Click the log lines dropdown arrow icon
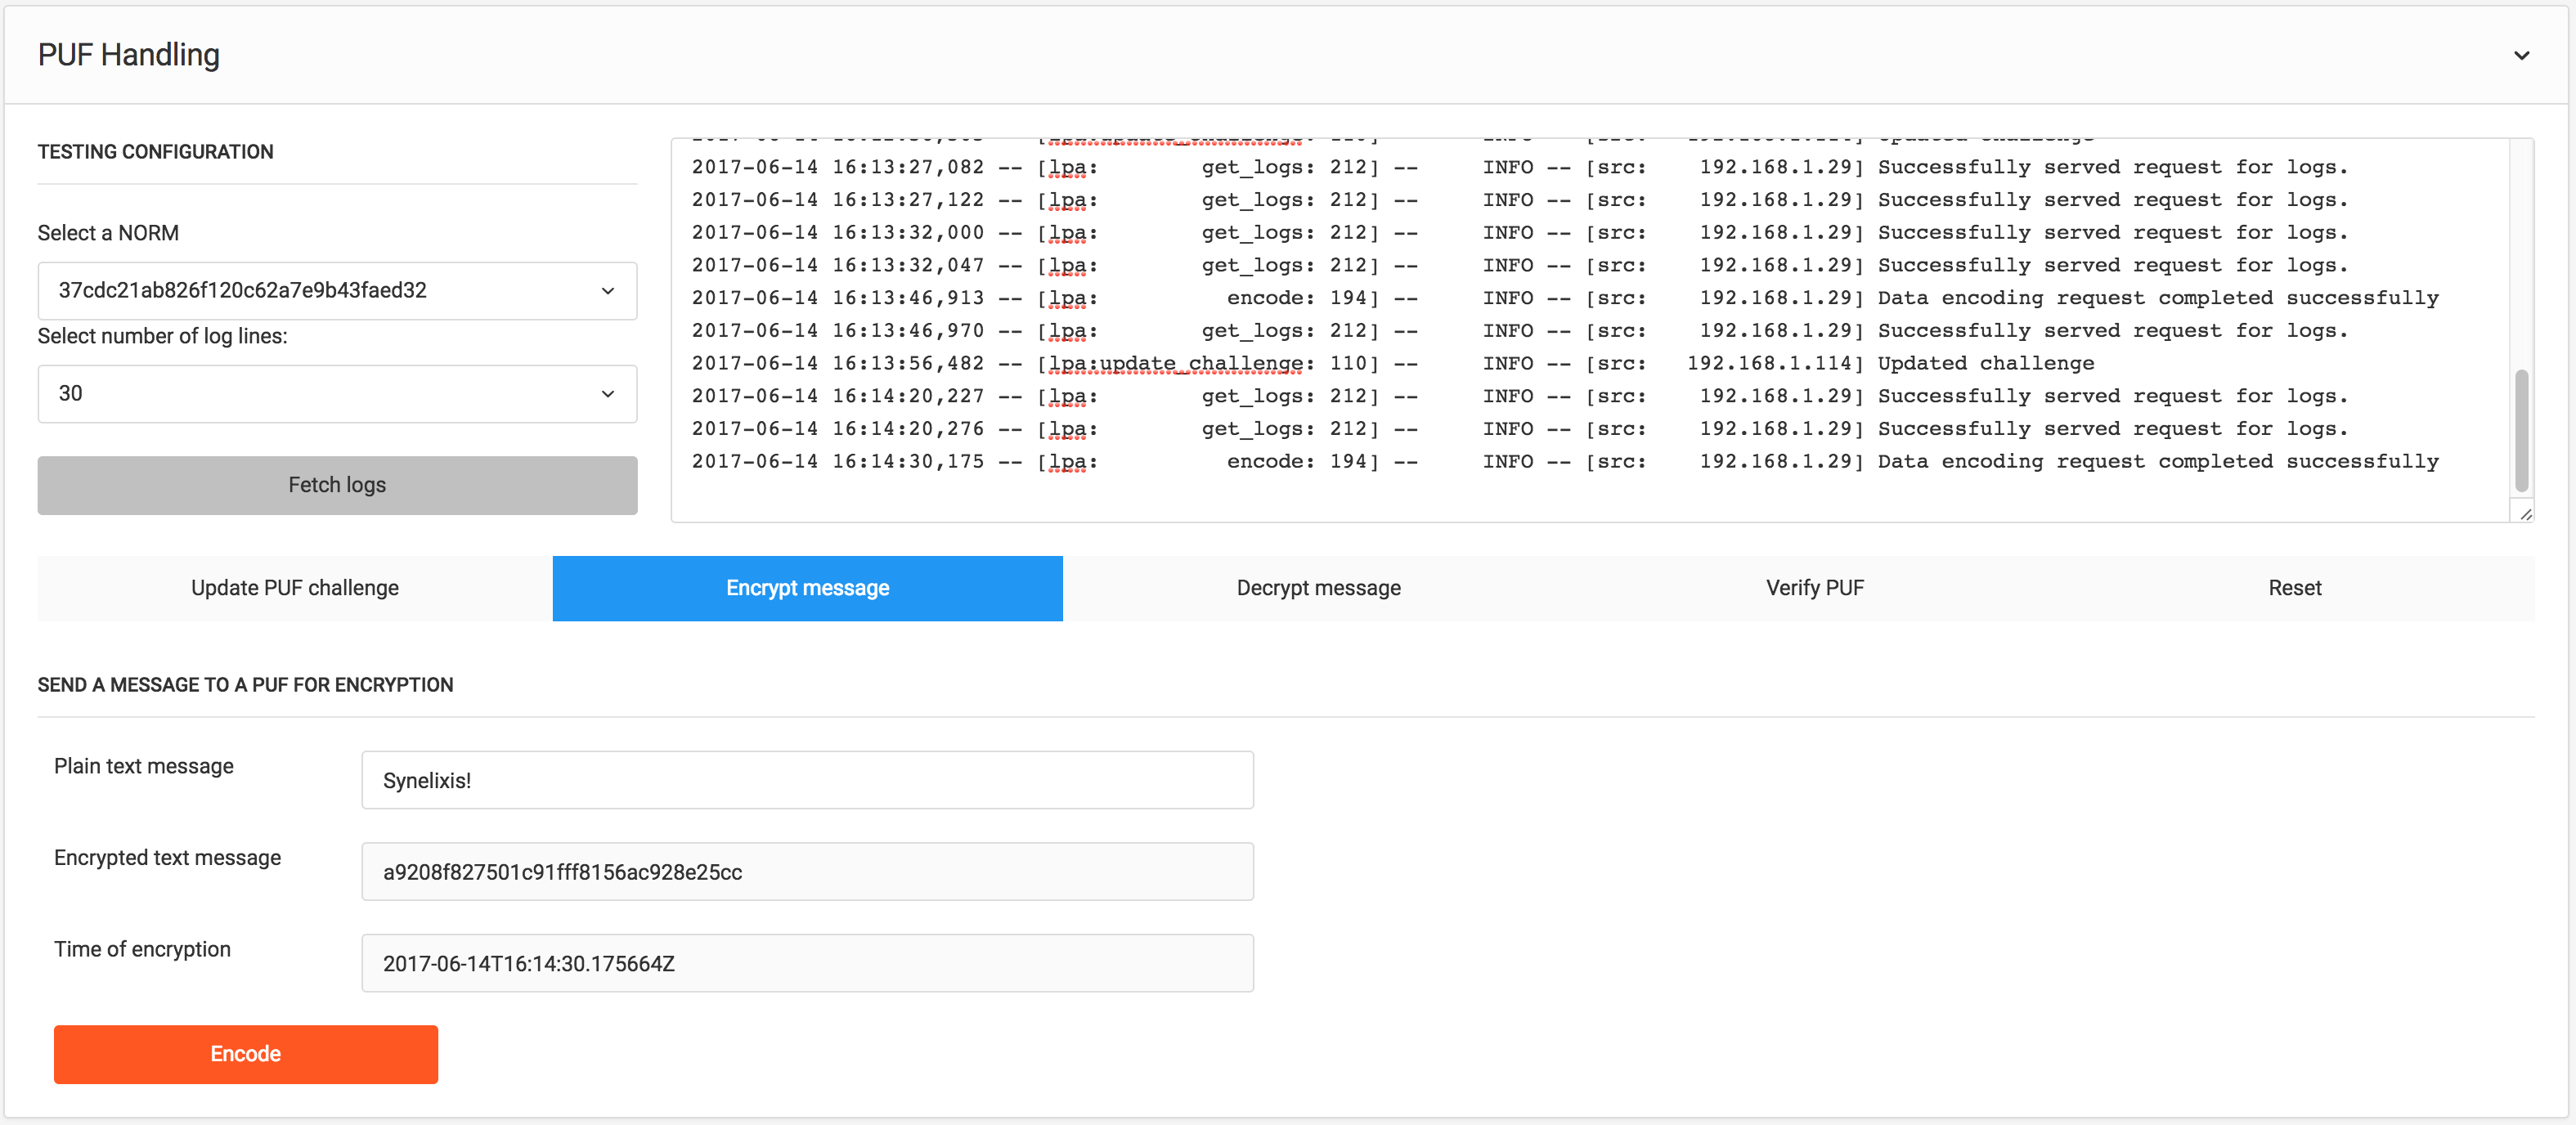 pyautogui.click(x=607, y=394)
